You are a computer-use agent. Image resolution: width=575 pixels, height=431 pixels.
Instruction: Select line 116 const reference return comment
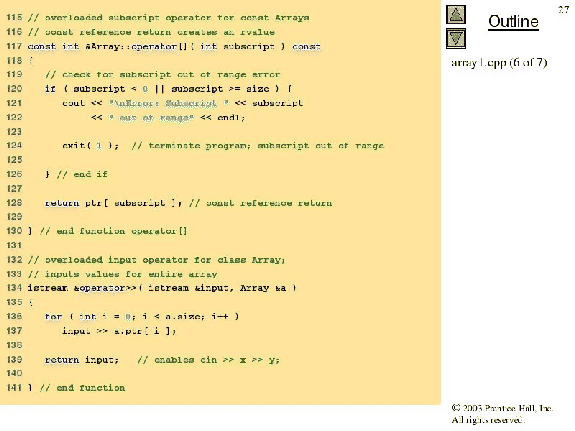[x=151, y=32]
